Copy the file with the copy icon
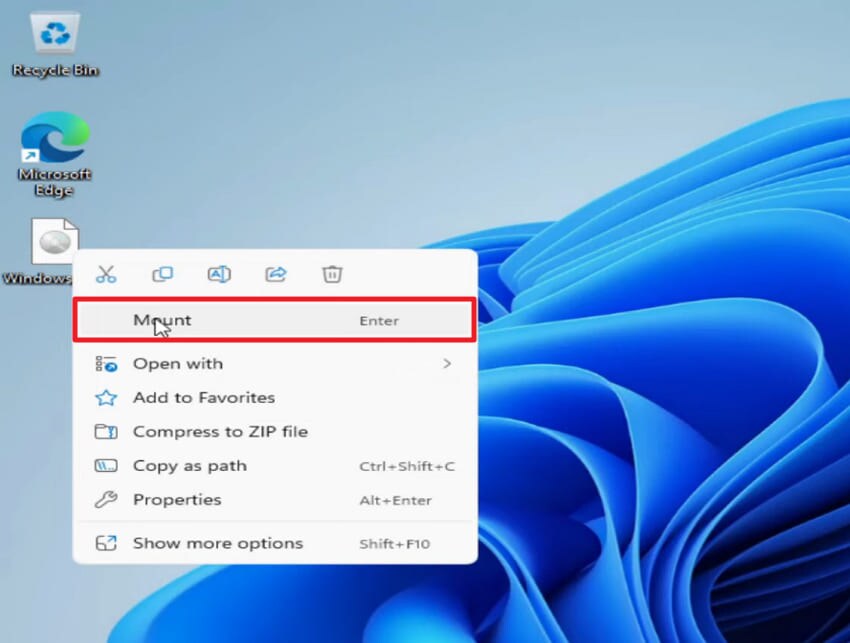 (x=162, y=274)
